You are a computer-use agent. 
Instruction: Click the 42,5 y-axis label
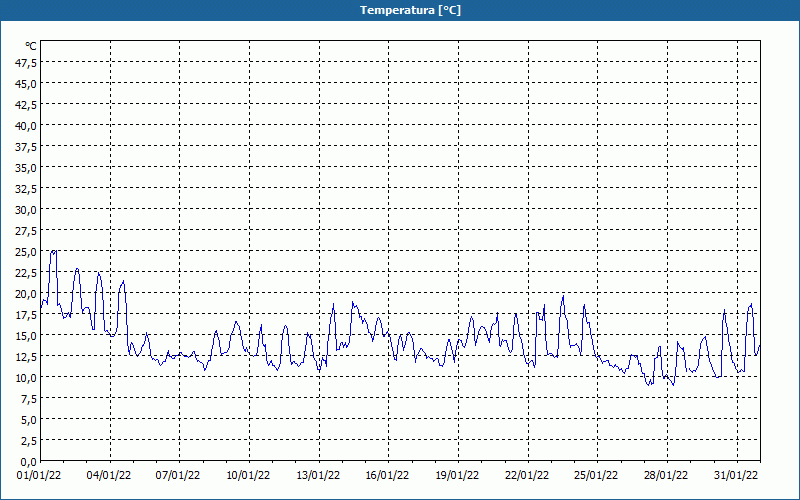(x=27, y=105)
